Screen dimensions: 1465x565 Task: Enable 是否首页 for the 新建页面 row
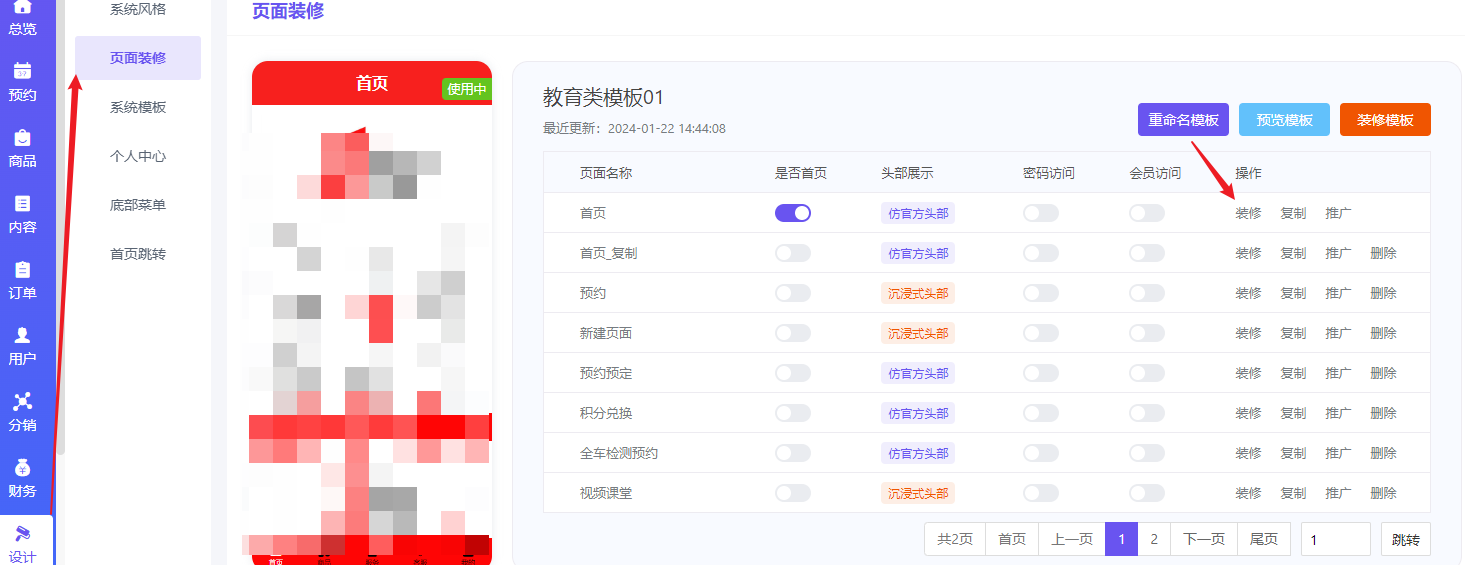pos(793,333)
